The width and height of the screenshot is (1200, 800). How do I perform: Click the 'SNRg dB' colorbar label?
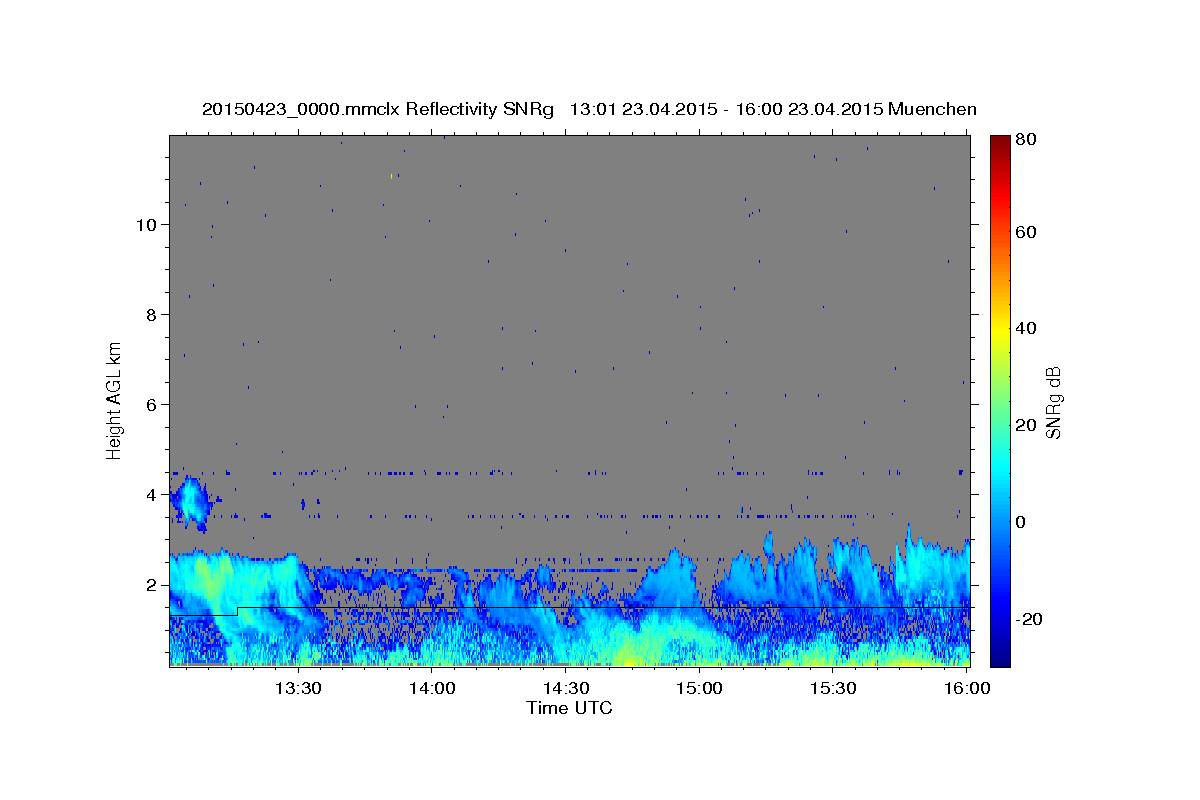coord(1053,402)
